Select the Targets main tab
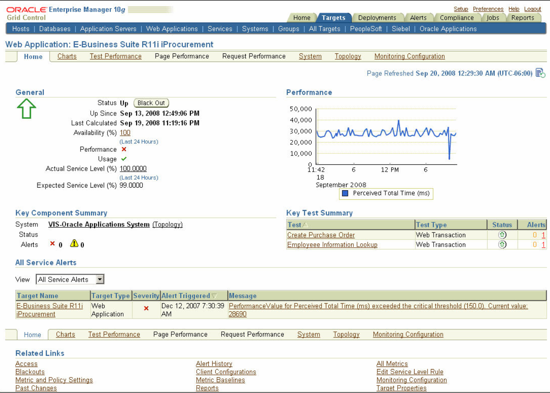Screen dimensions: 550x393 click(333, 18)
